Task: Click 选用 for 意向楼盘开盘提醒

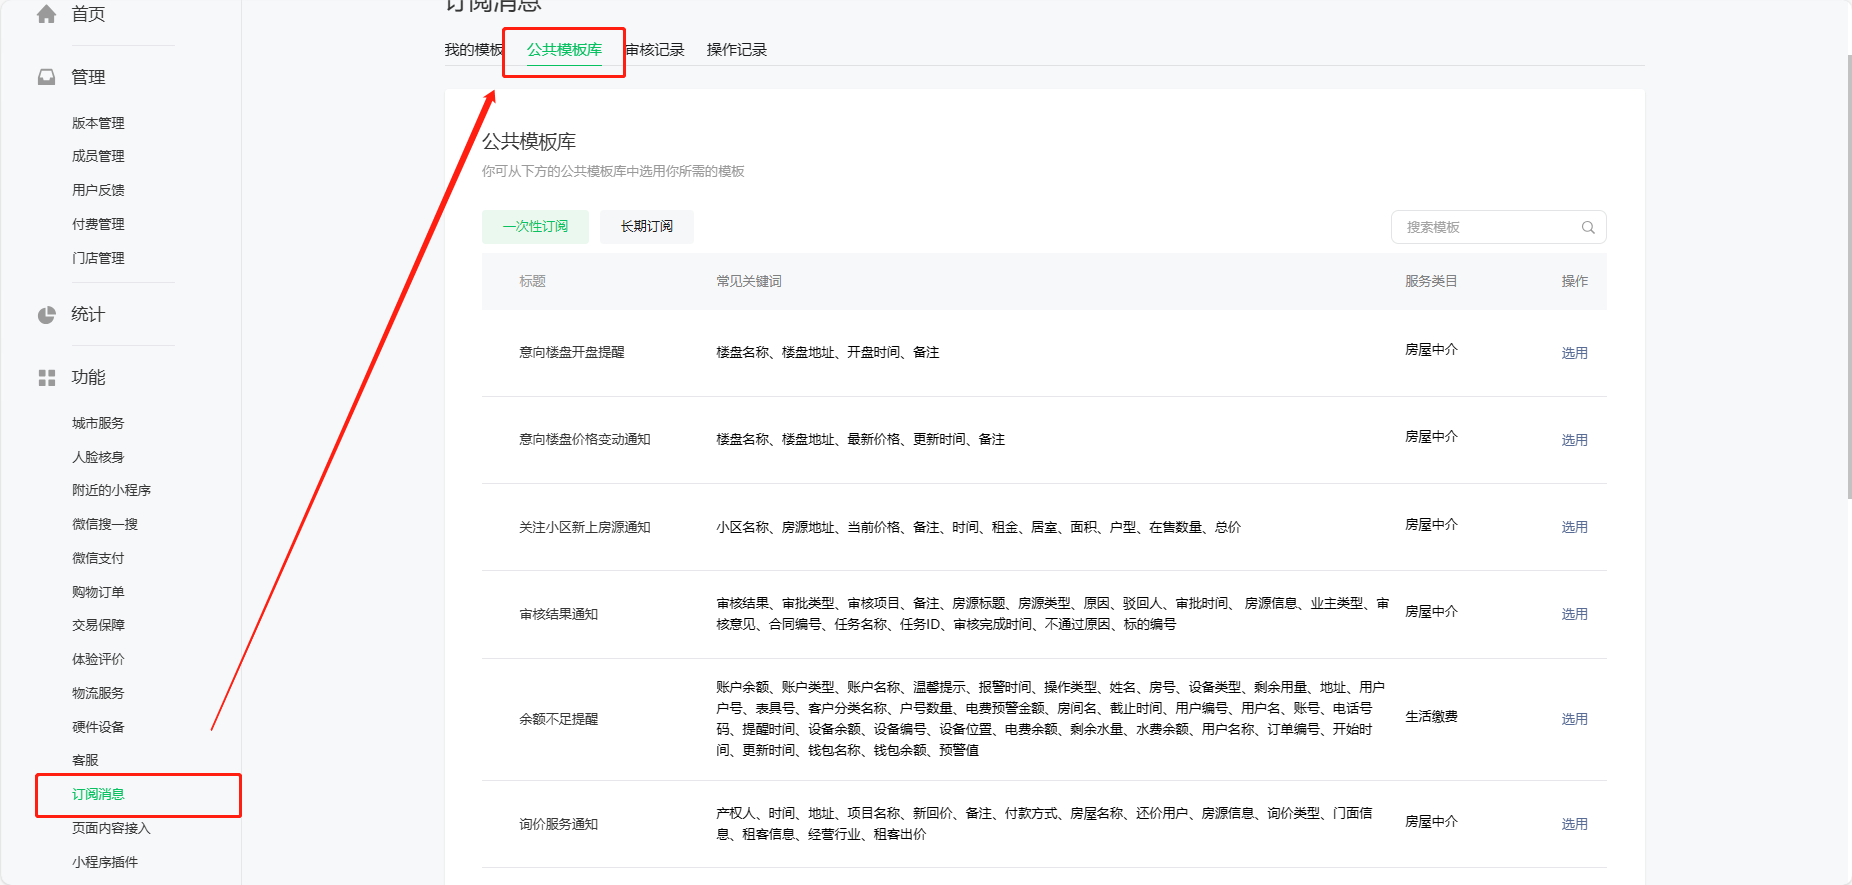Action: tap(1574, 353)
